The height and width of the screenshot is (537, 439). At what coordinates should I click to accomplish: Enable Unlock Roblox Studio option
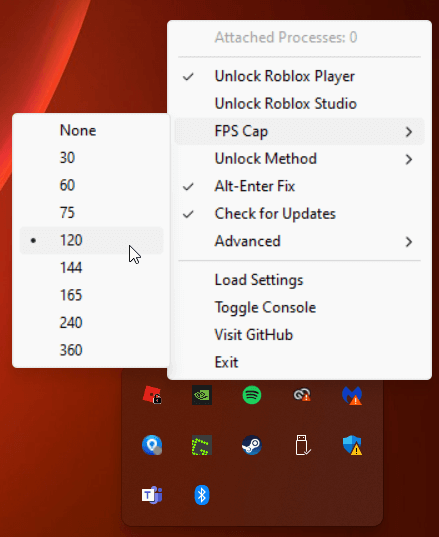coord(299,104)
